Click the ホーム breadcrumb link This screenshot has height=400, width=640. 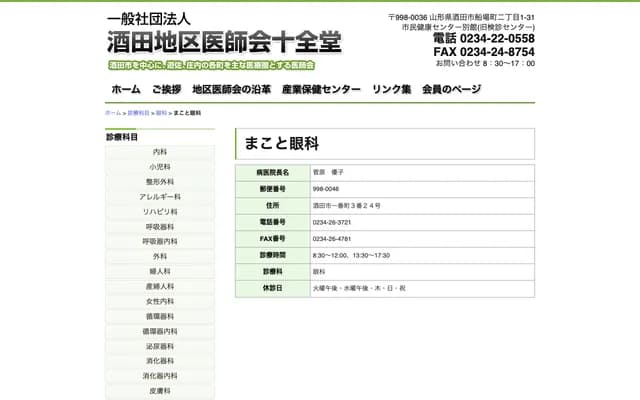click(113, 113)
